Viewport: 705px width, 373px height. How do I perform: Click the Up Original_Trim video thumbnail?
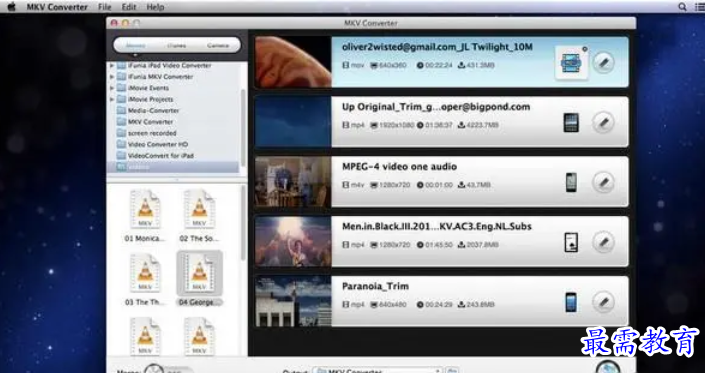(x=293, y=122)
